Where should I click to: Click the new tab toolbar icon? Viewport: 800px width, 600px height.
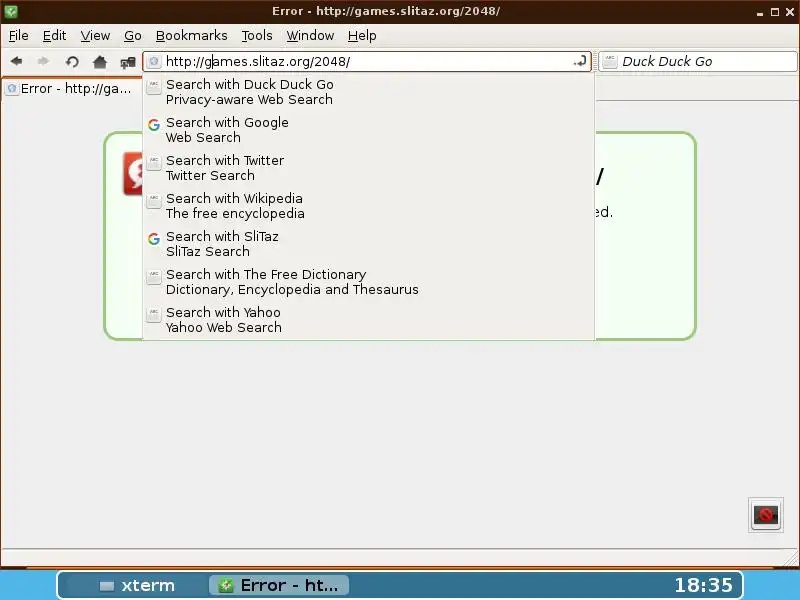click(x=128, y=62)
